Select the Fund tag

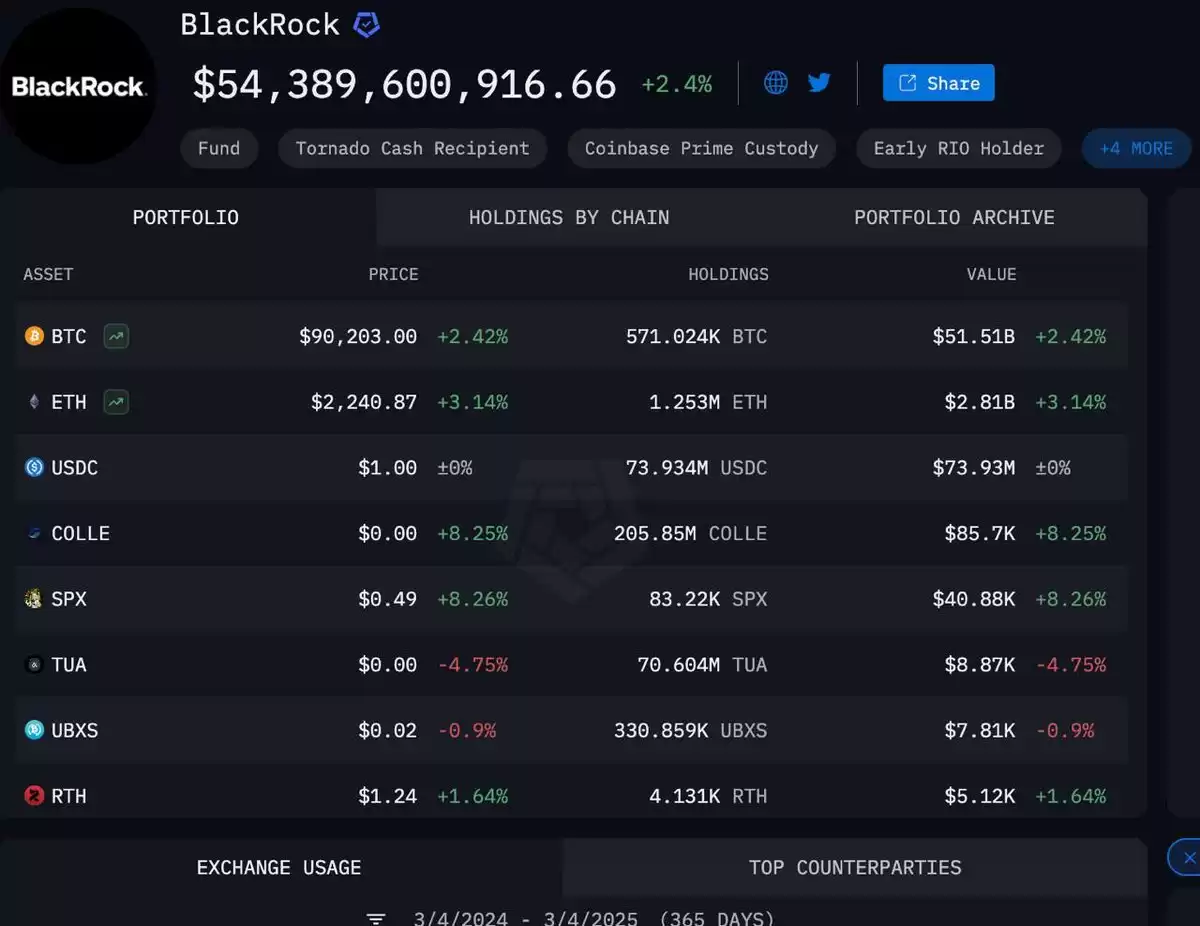pyautogui.click(x=219, y=149)
